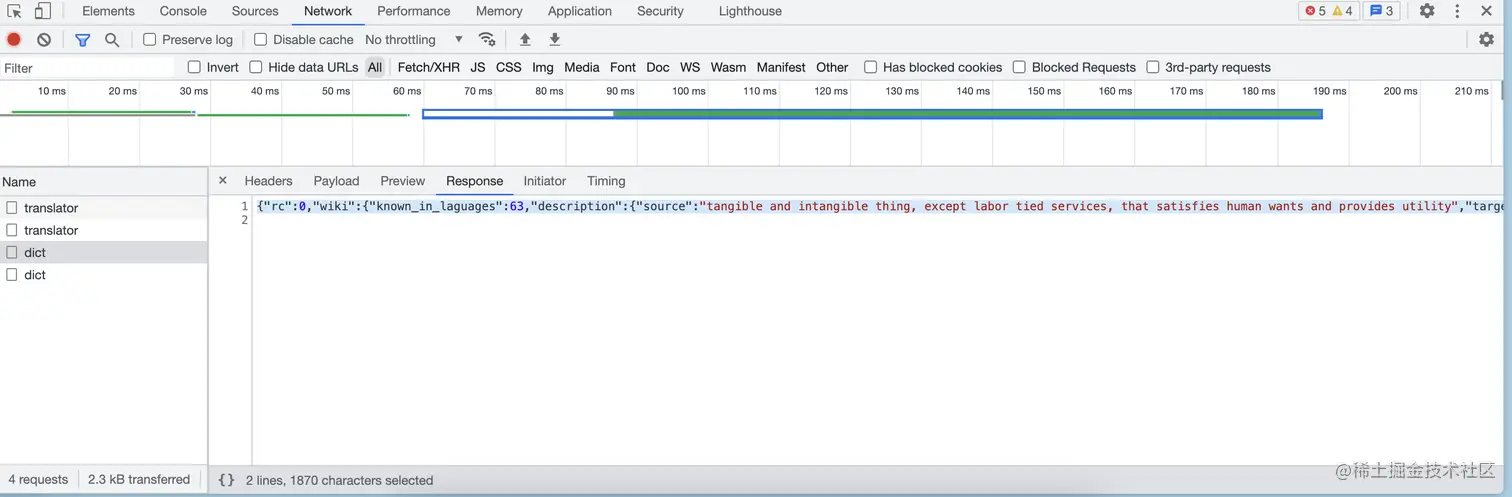Image resolution: width=1512 pixels, height=497 pixels.
Task: Toggle the device toolbar icon
Action: point(42,11)
